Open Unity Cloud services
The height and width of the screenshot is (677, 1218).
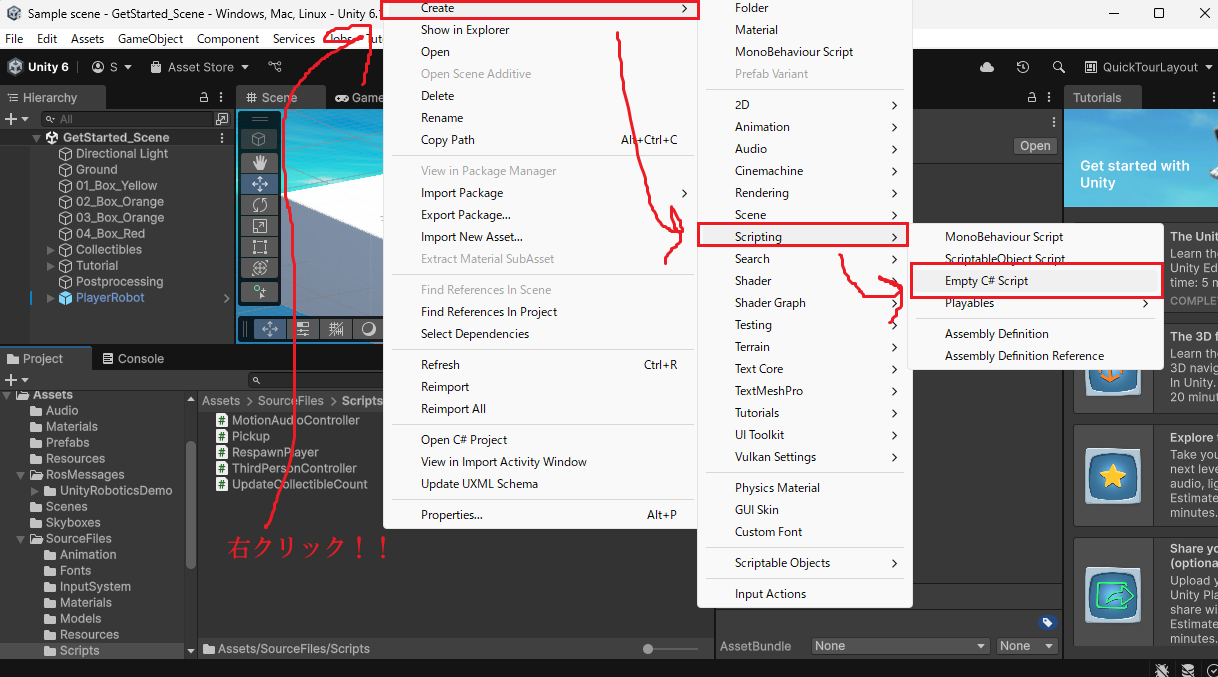(988, 66)
